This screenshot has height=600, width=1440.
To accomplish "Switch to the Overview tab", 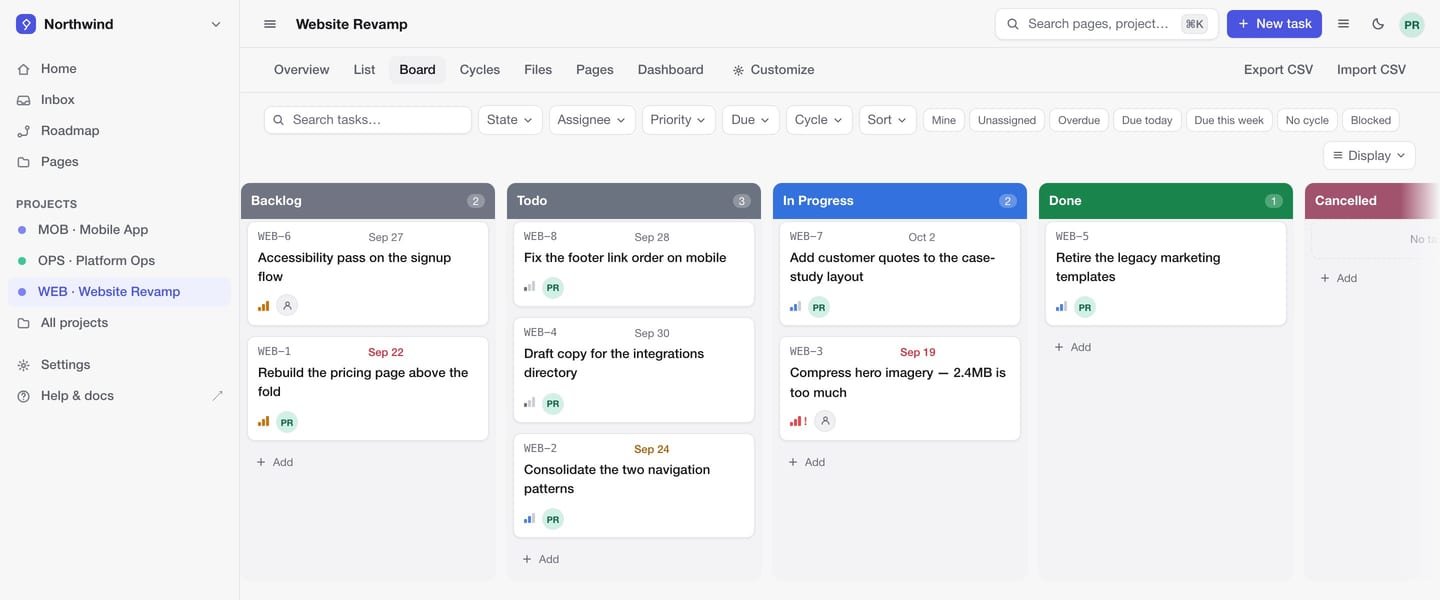I will tap(301, 70).
